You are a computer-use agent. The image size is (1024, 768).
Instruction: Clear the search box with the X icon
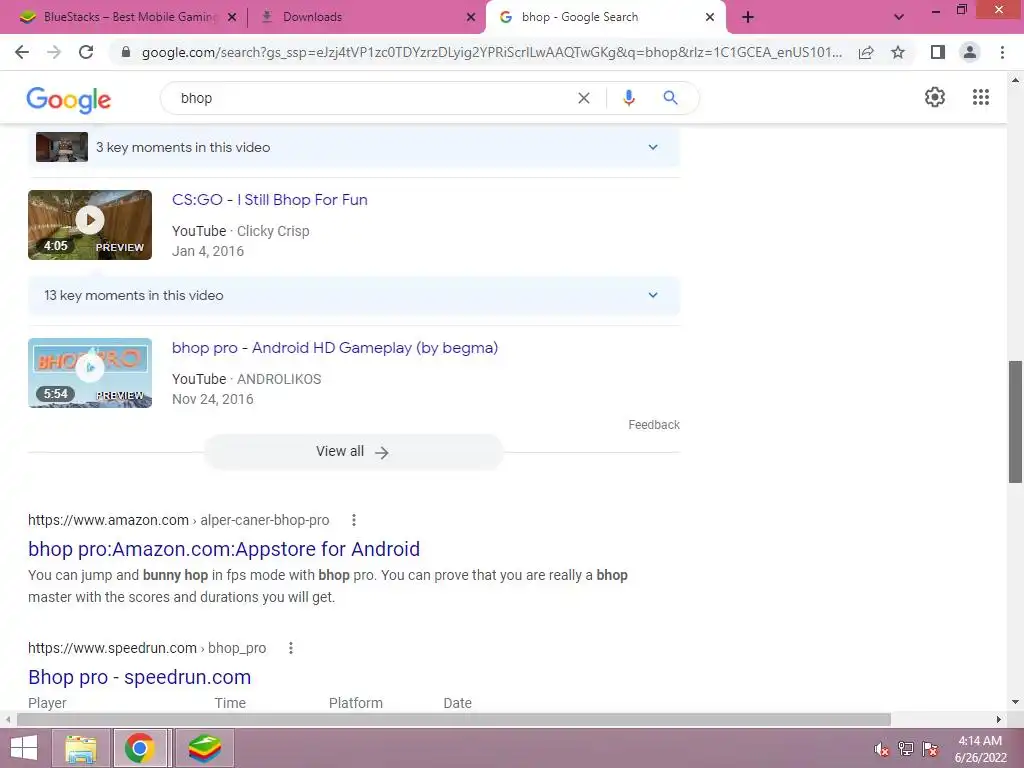pyautogui.click(x=584, y=98)
